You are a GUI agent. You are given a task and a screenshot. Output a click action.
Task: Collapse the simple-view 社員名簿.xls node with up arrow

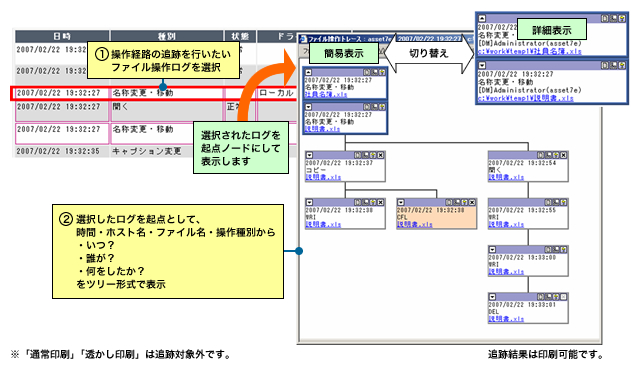point(309,72)
